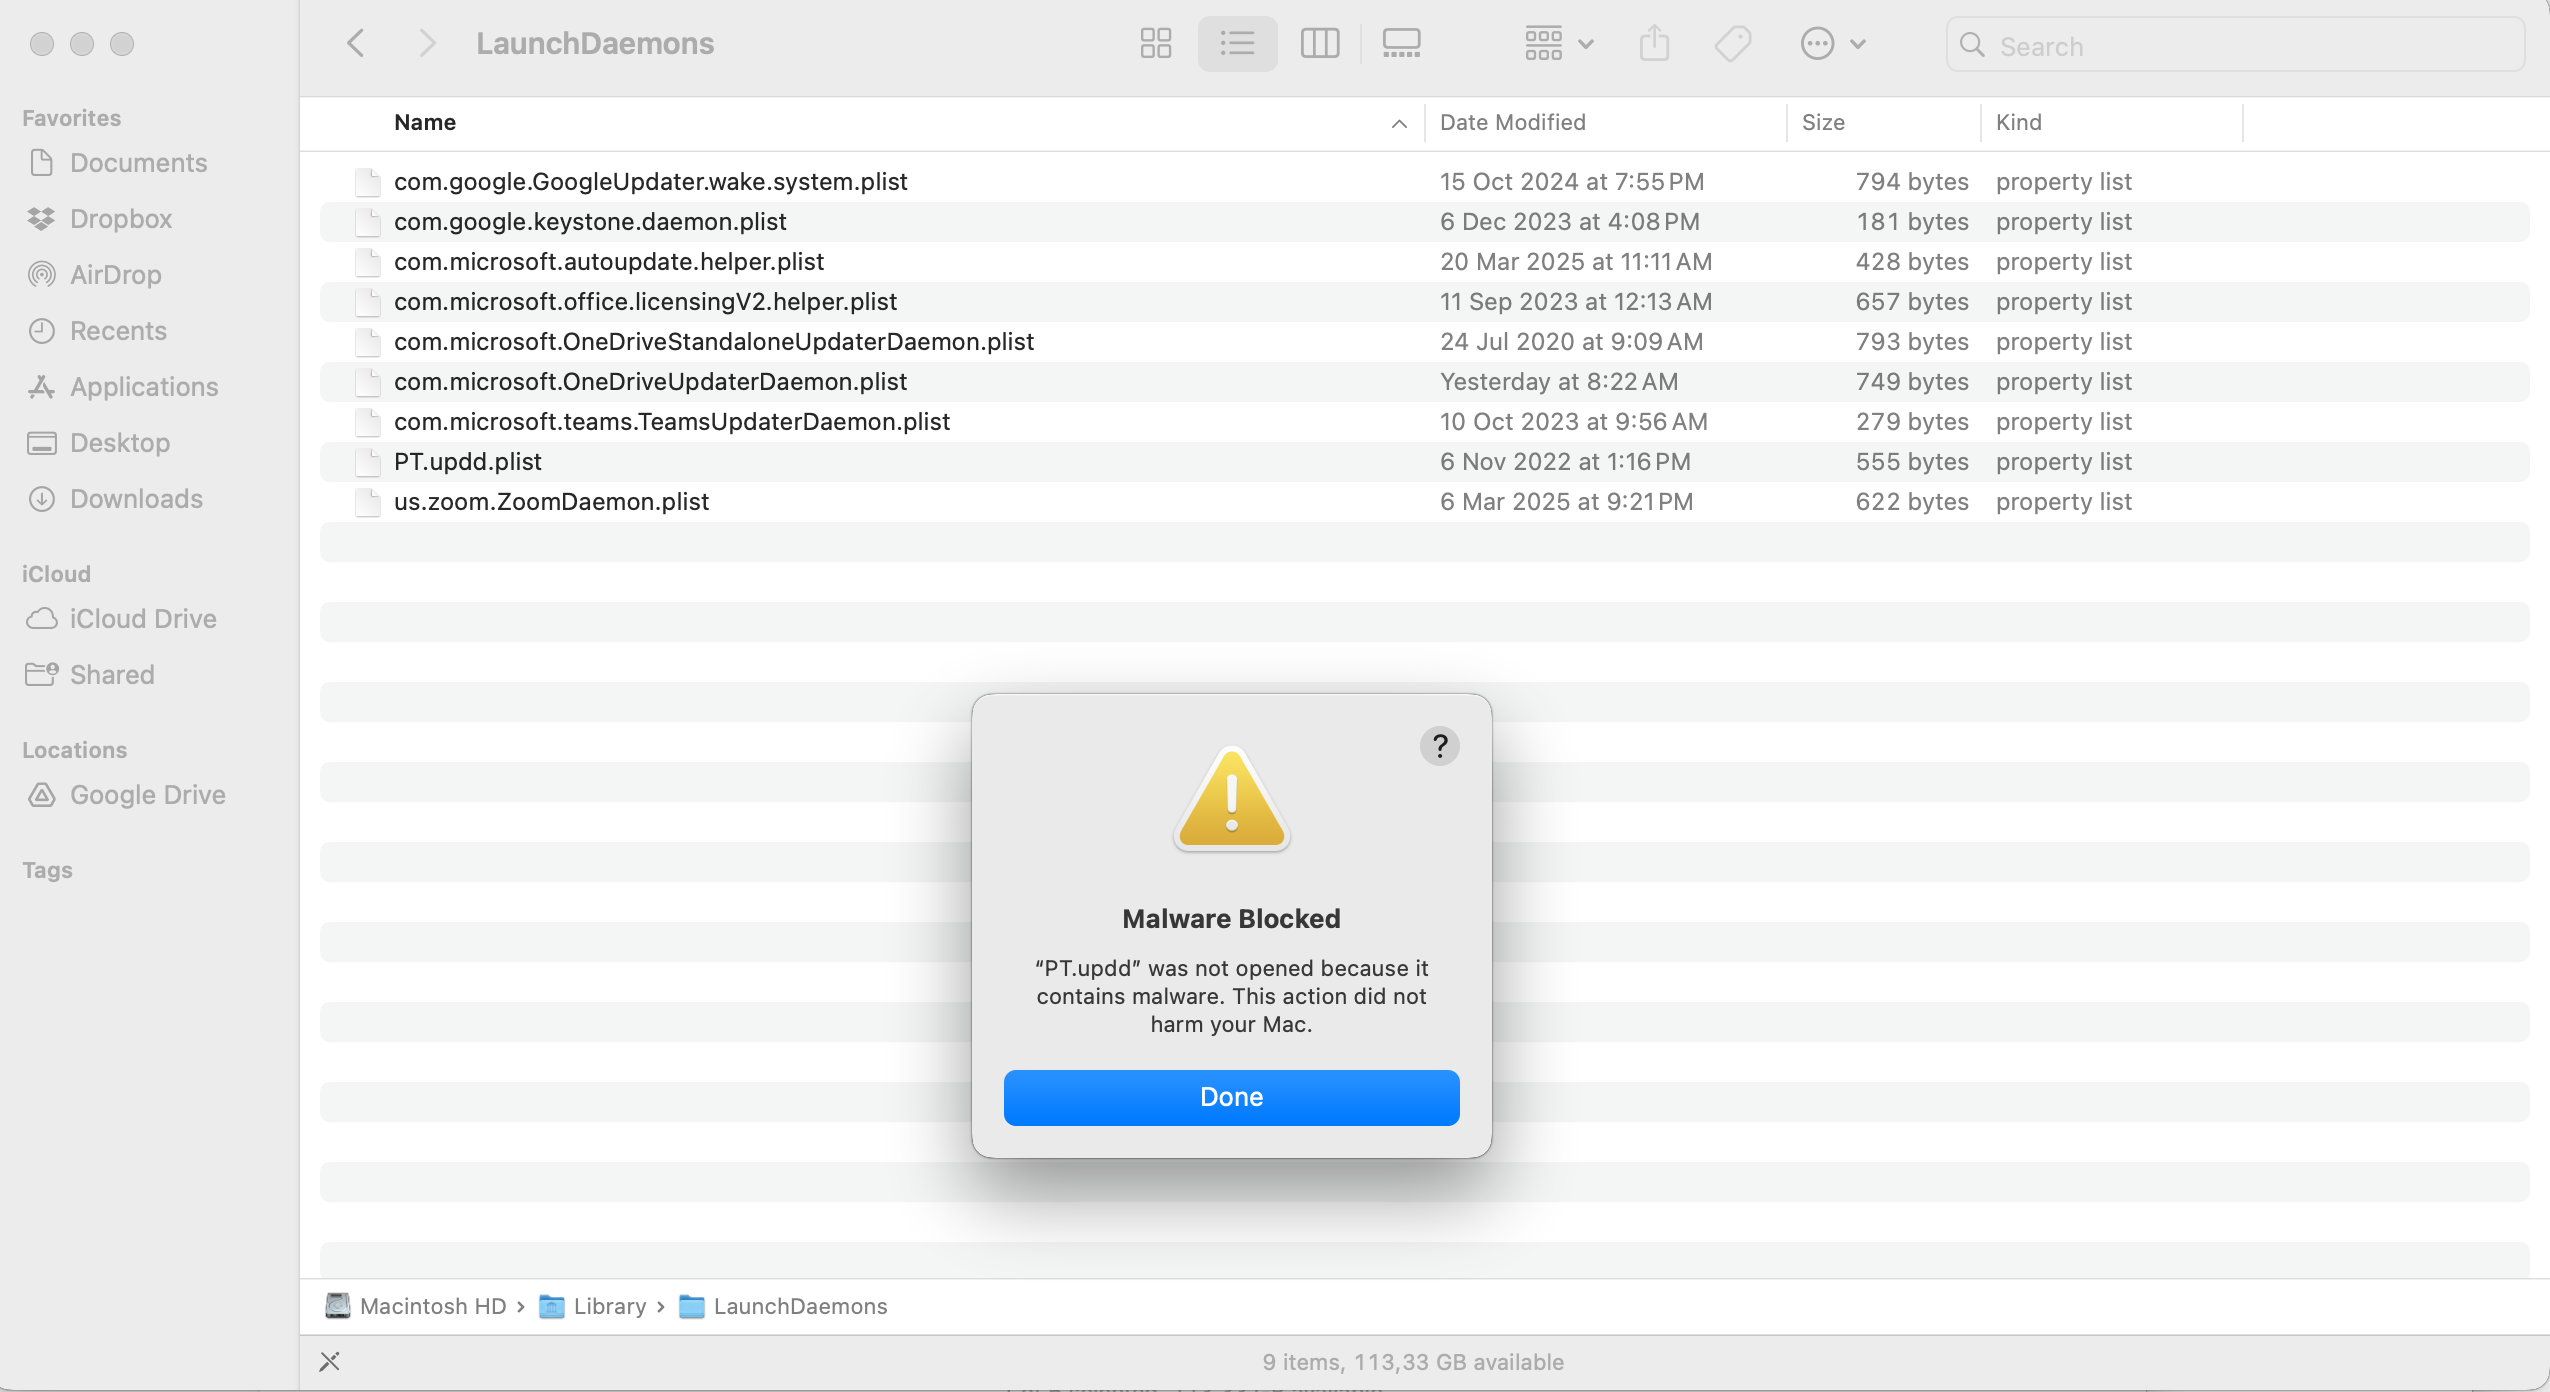Open the Group By dropdown

[1558, 43]
